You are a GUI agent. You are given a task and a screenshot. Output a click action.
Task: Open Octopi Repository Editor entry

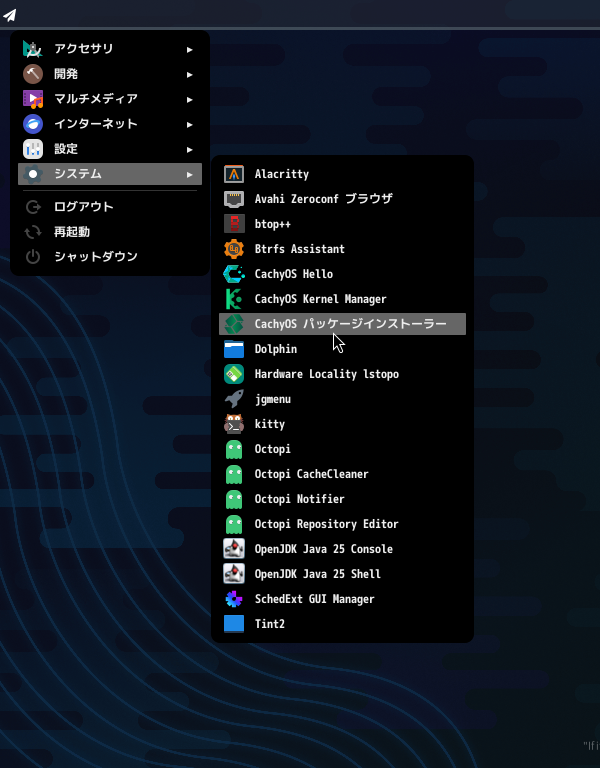coord(342,524)
